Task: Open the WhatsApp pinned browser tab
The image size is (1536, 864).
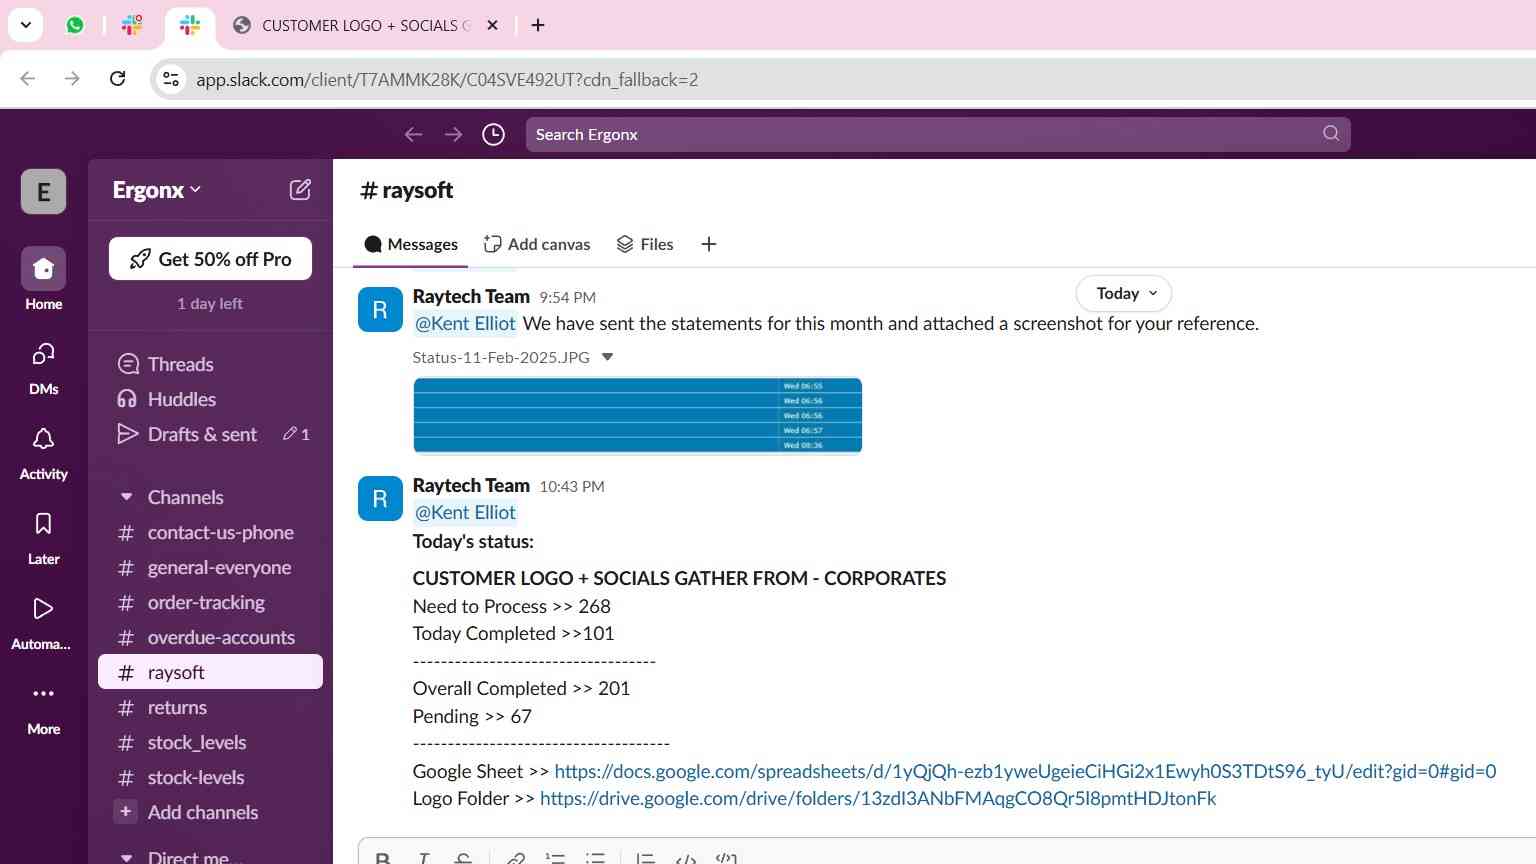Action: tap(75, 25)
